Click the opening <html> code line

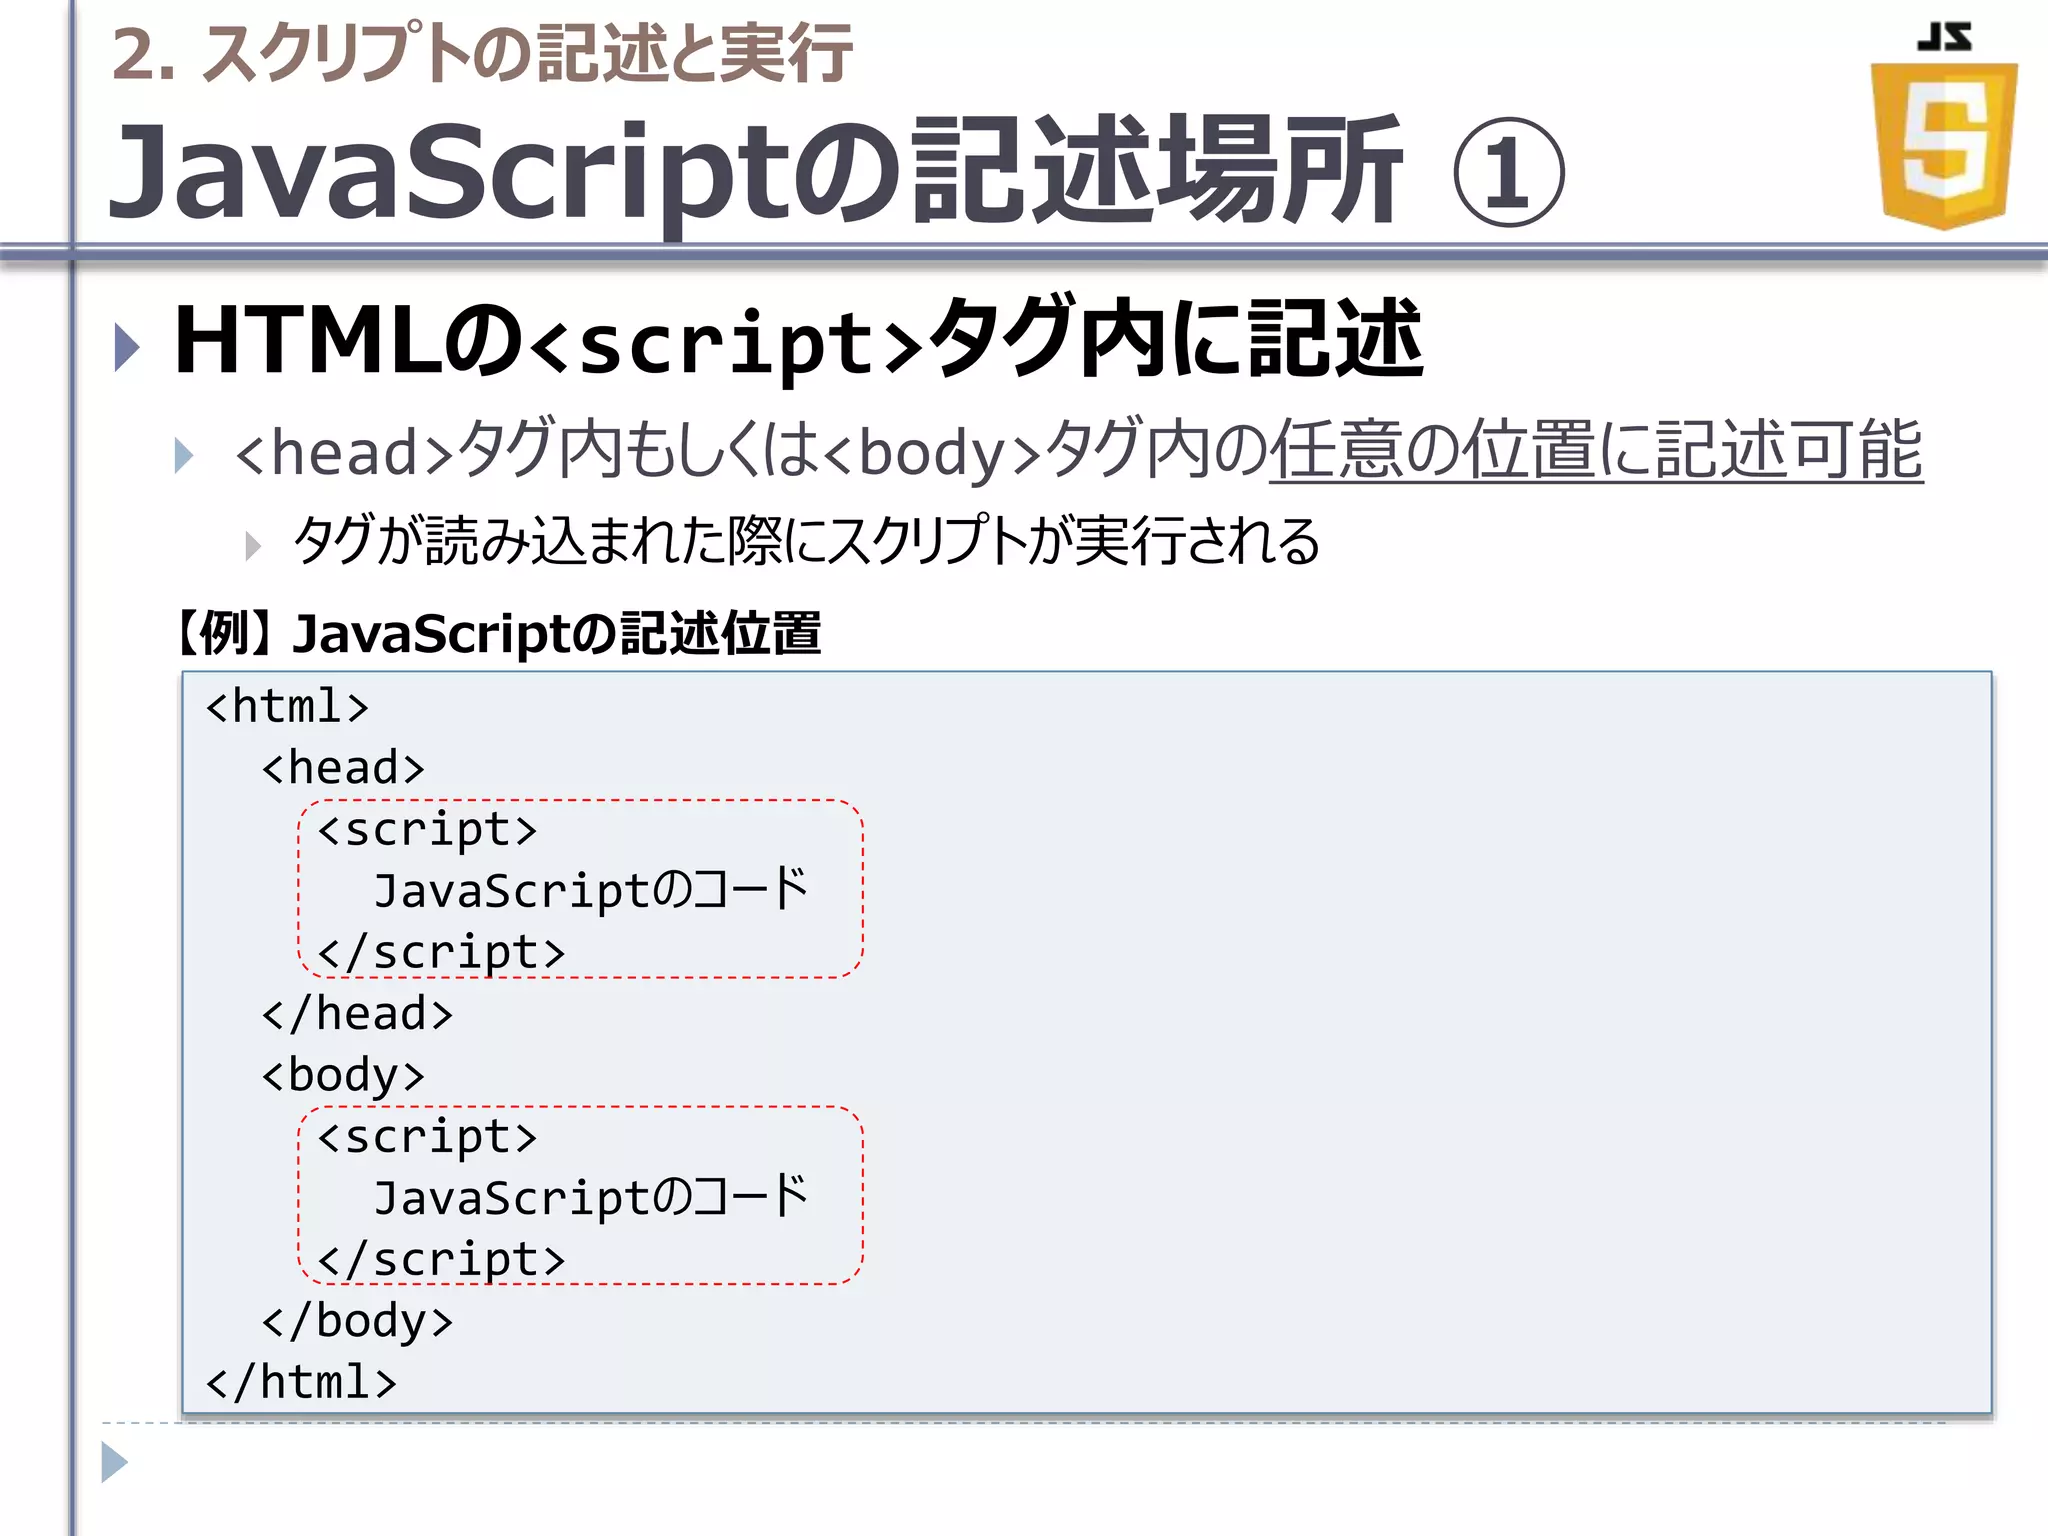pyautogui.click(x=287, y=706)
